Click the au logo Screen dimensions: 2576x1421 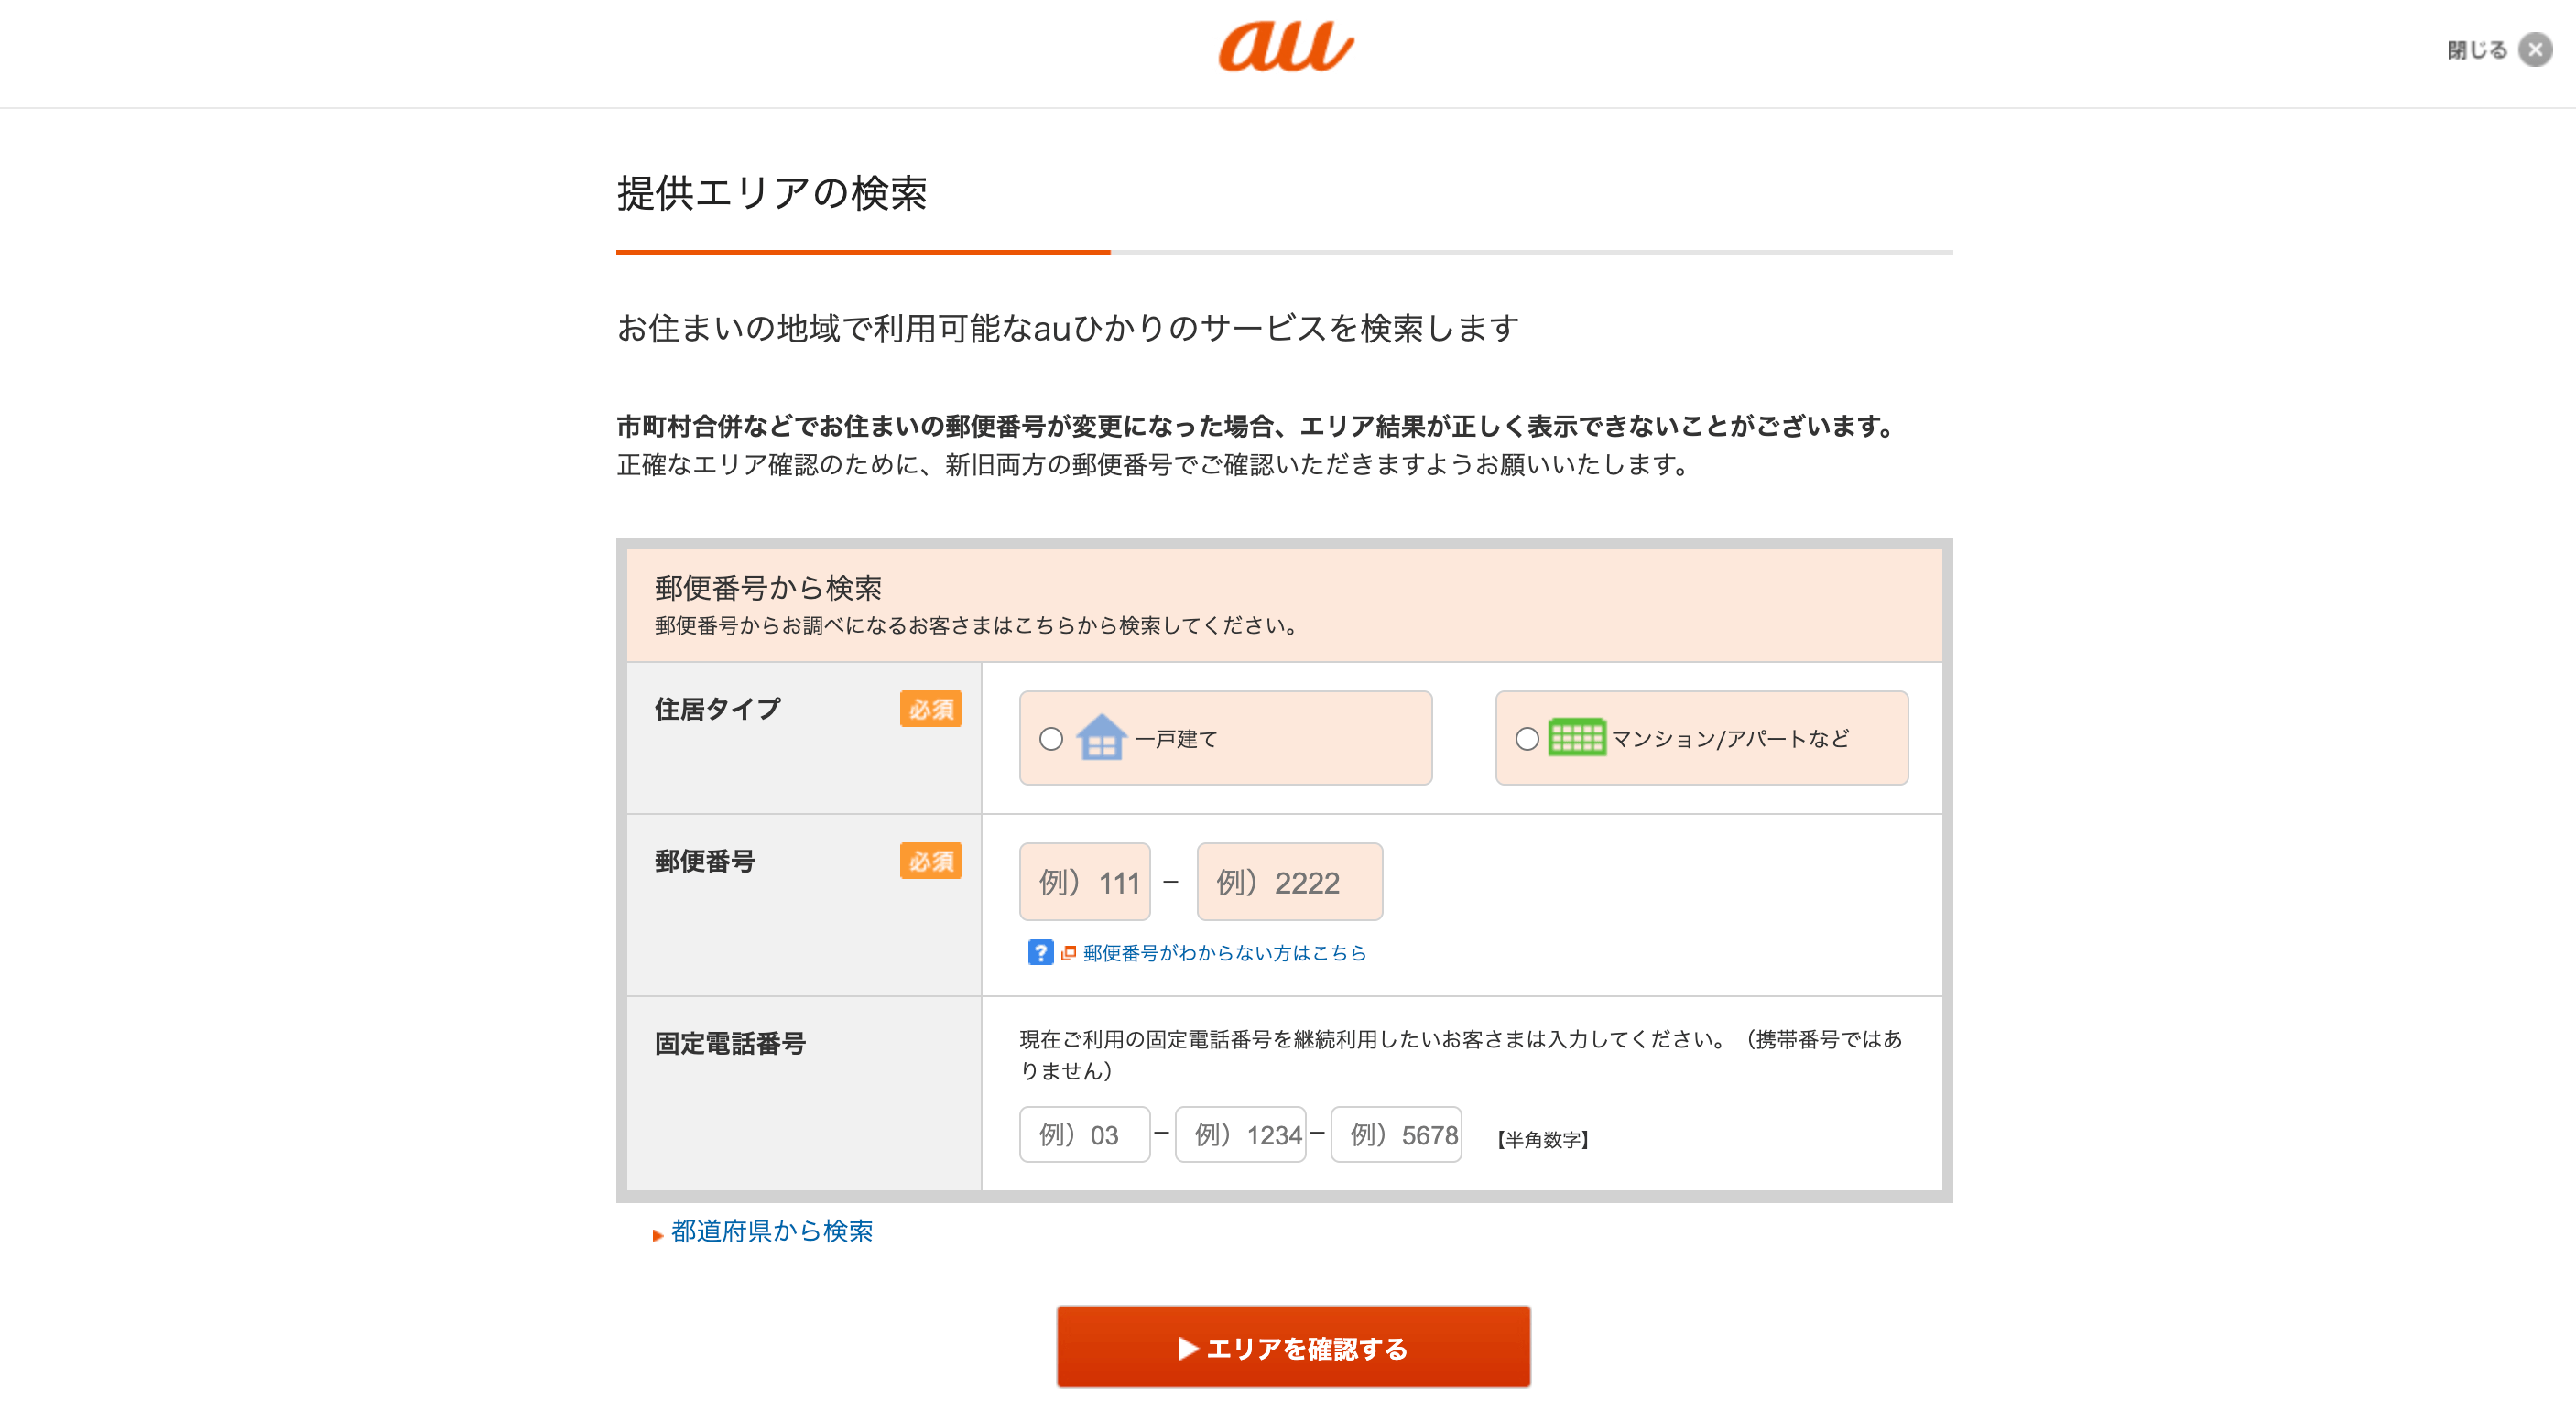[1286, 46]
